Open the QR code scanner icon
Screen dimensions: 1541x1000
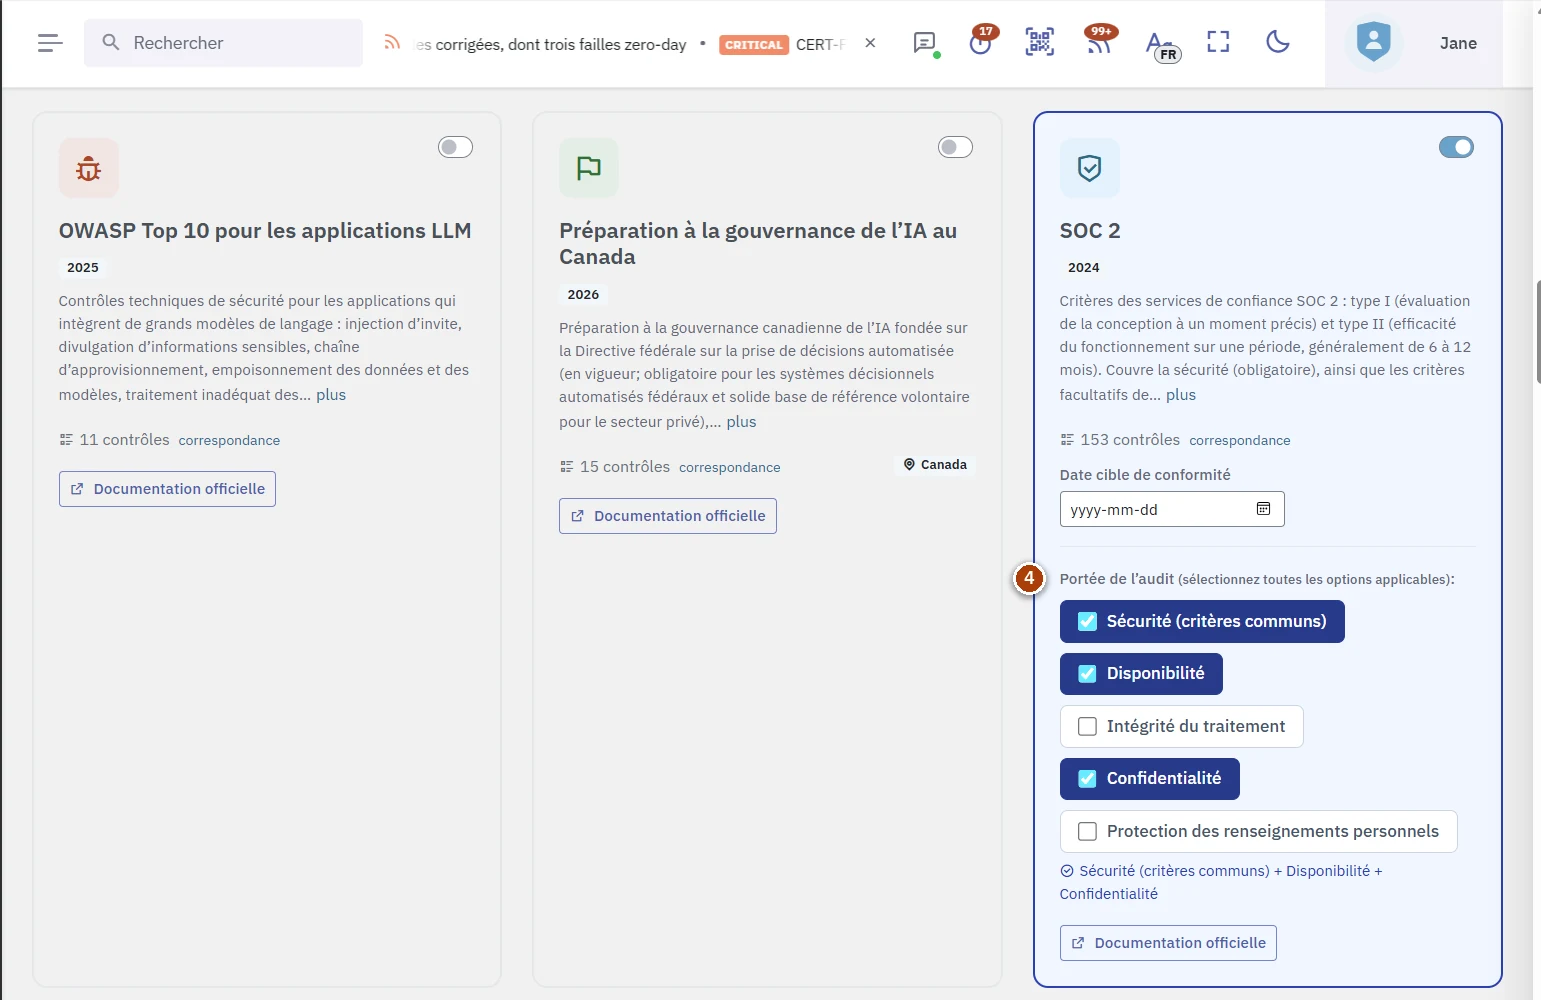[x=1040, y=42]
